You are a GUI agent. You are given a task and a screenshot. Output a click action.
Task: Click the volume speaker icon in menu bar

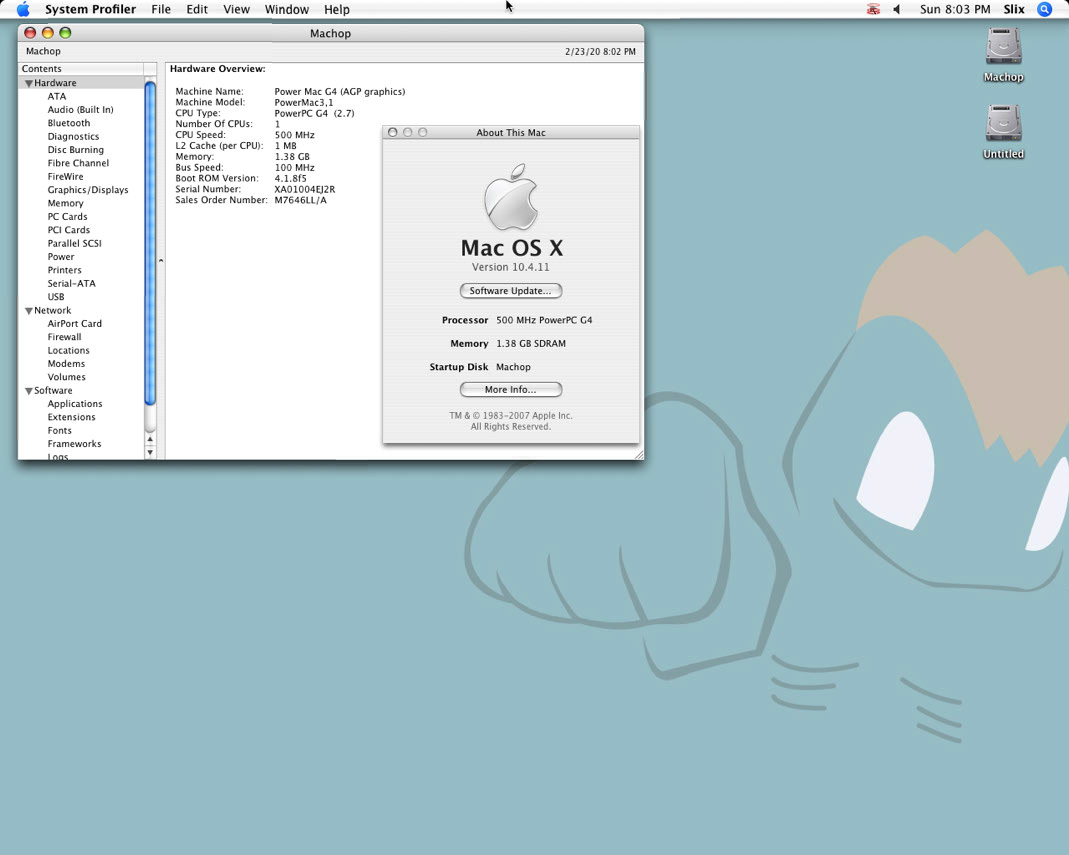tap(897, 10)
